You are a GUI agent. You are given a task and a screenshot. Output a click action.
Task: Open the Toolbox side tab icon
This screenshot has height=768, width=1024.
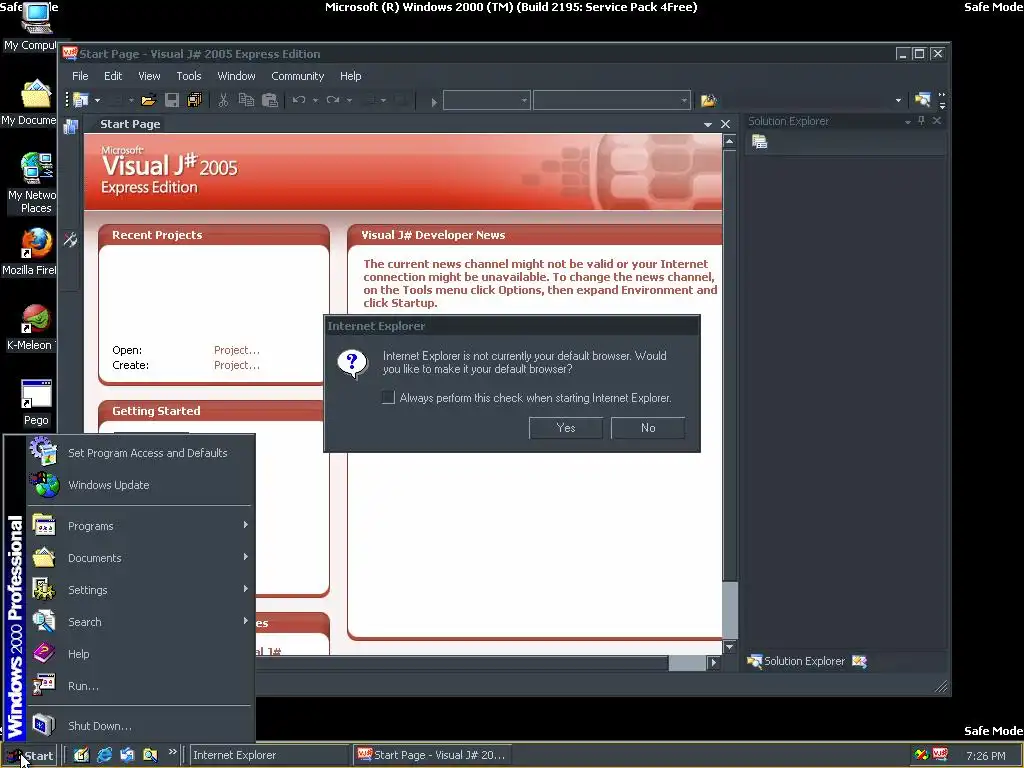point(70,240)
